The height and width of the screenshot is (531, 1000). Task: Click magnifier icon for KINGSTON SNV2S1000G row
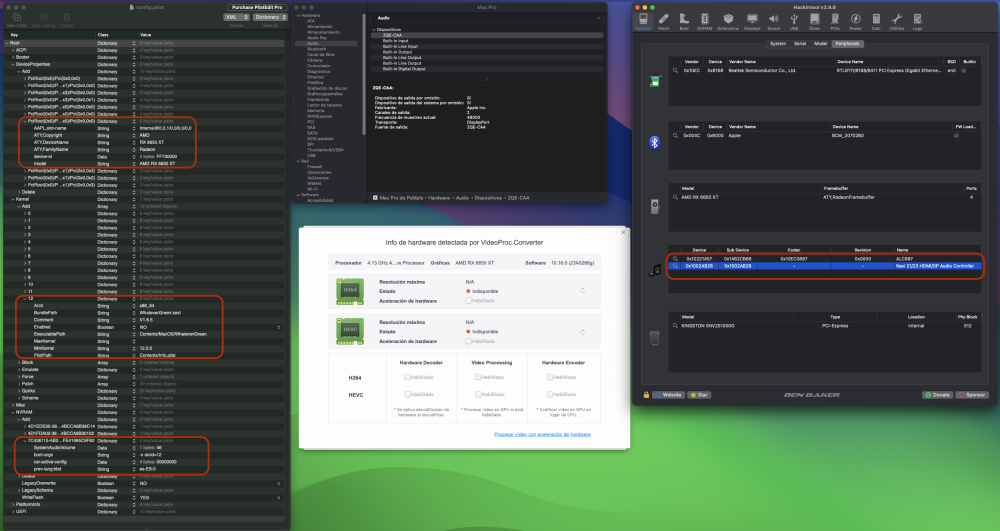click(x=675, y=325)
